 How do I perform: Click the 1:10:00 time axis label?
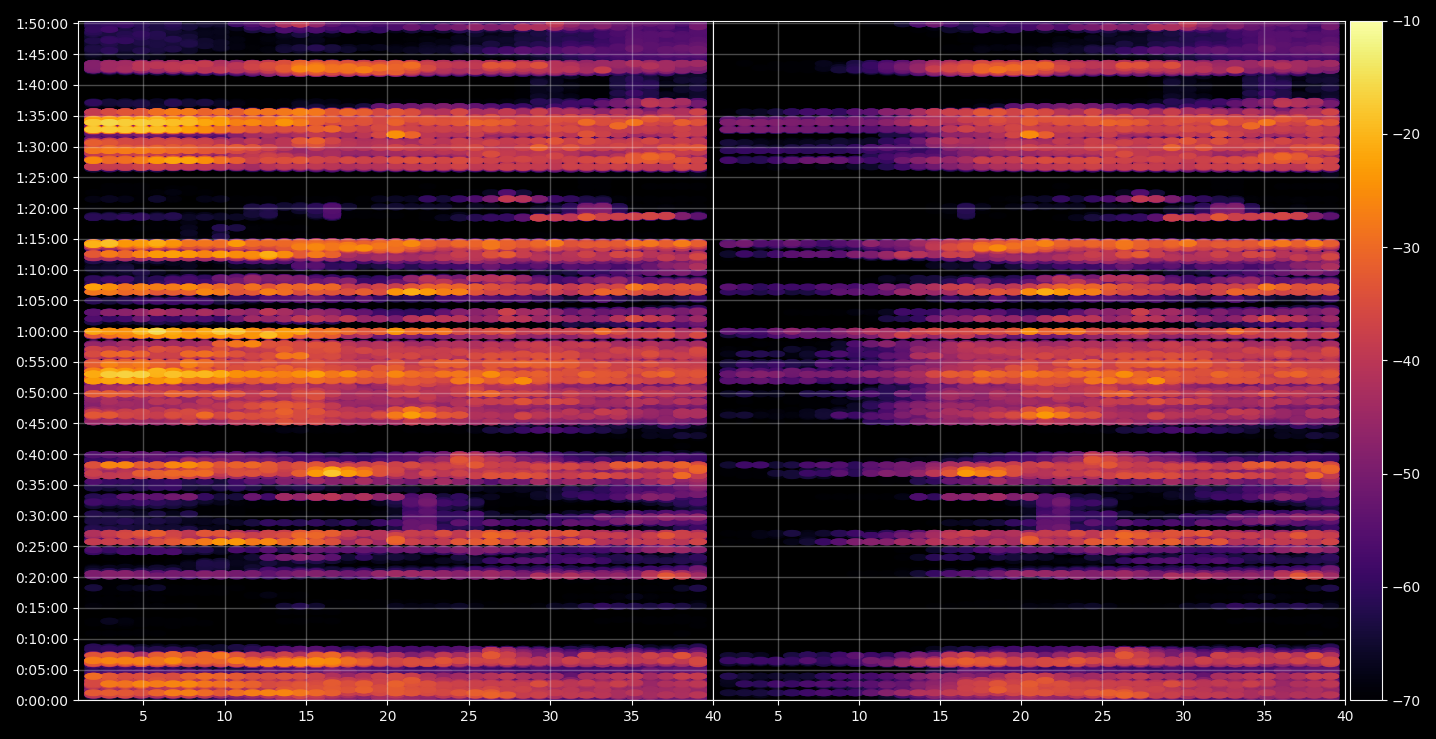click(42, 270)
